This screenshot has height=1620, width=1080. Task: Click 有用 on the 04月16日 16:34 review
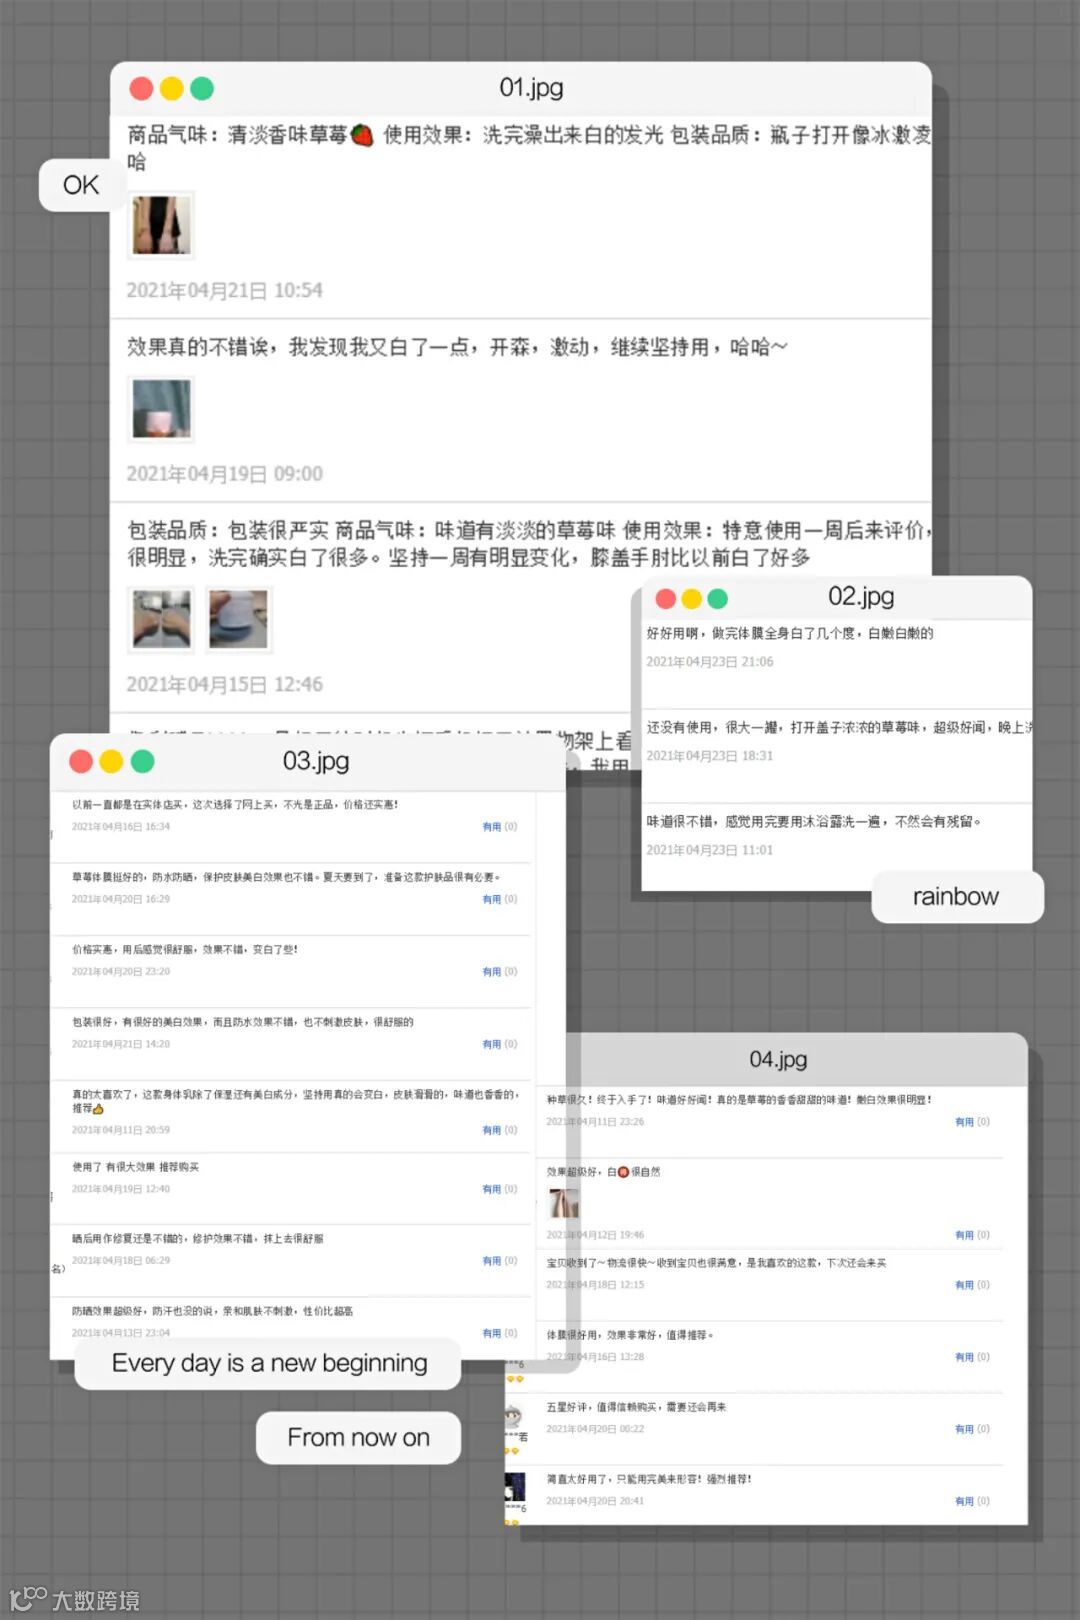tap(492, 827)
